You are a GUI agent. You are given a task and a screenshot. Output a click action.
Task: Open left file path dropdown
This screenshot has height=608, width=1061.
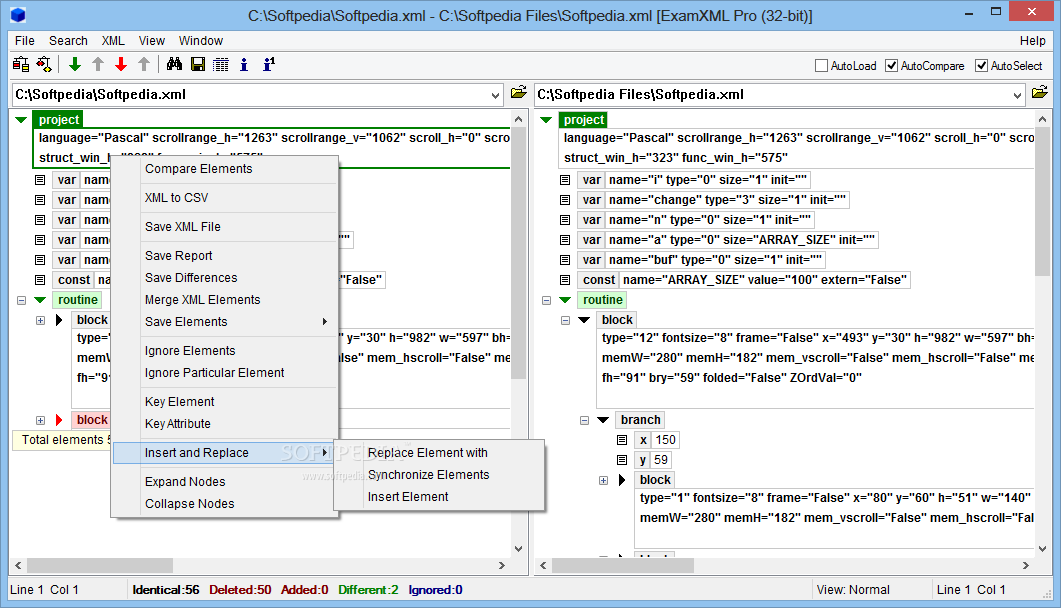(x=495, y=95)
